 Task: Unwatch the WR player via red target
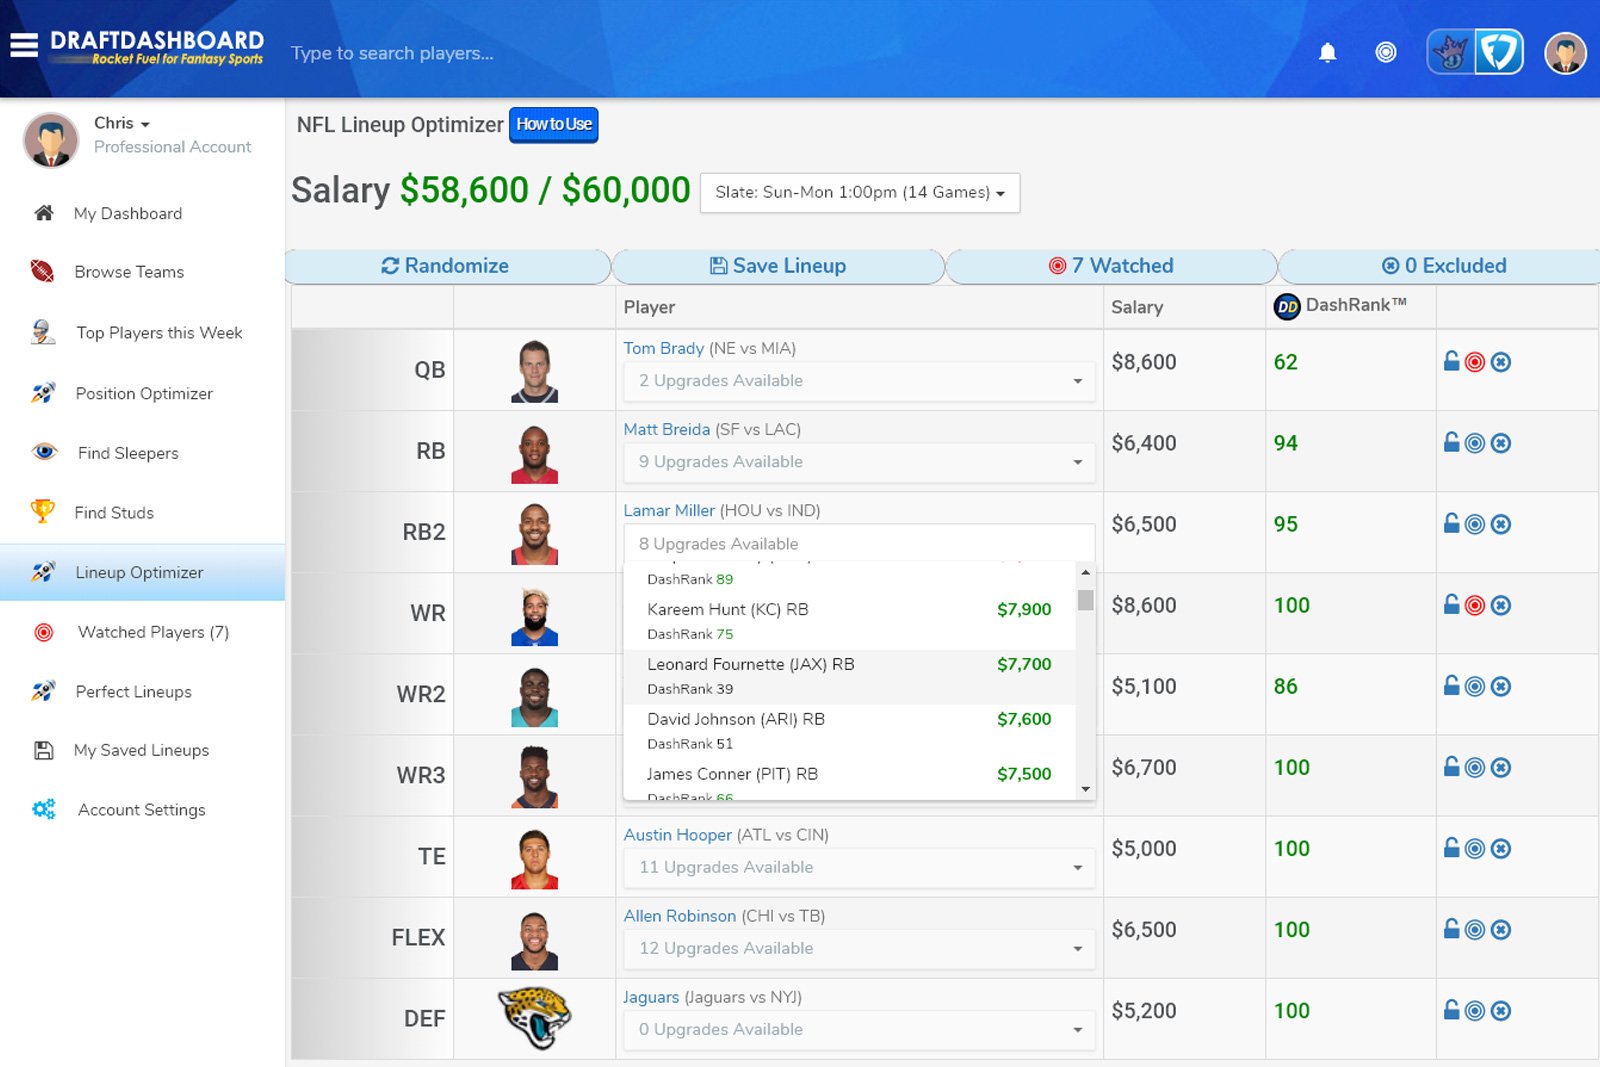[x=1474, y=605]
